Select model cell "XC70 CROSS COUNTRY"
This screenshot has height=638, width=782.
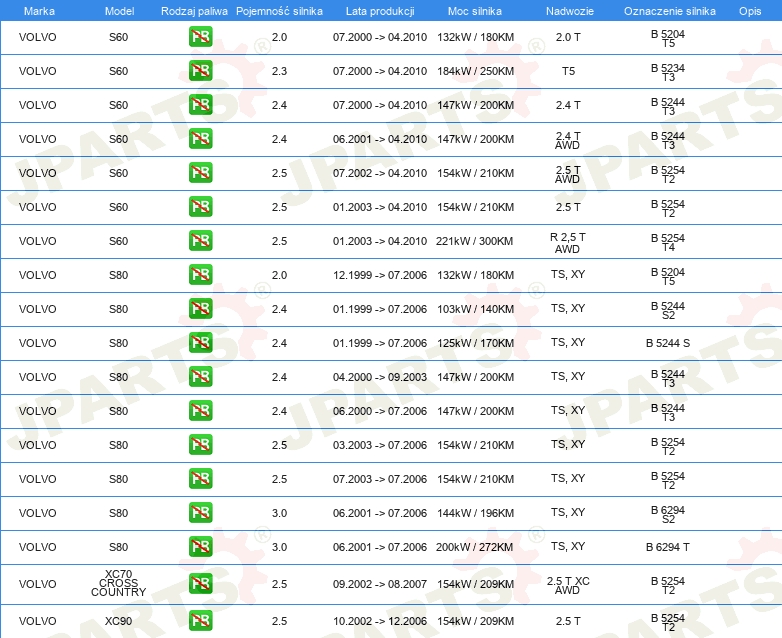[x=119, y=583]
